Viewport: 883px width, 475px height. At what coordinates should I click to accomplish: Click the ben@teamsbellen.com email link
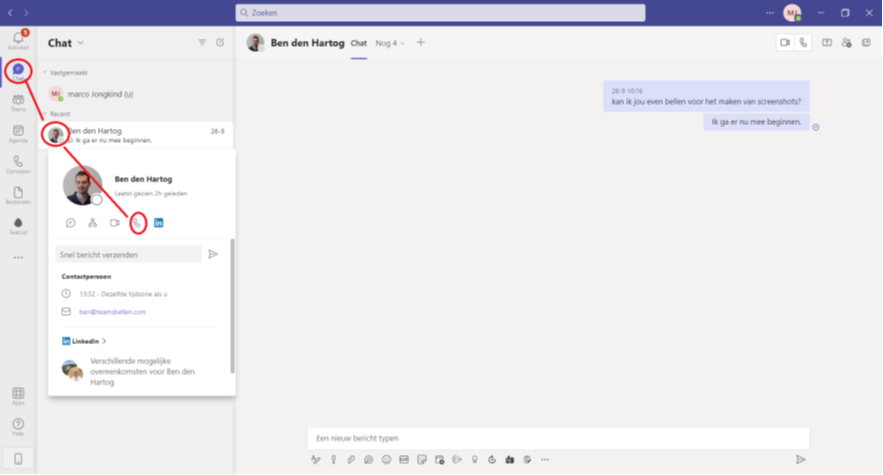point(112,311)
